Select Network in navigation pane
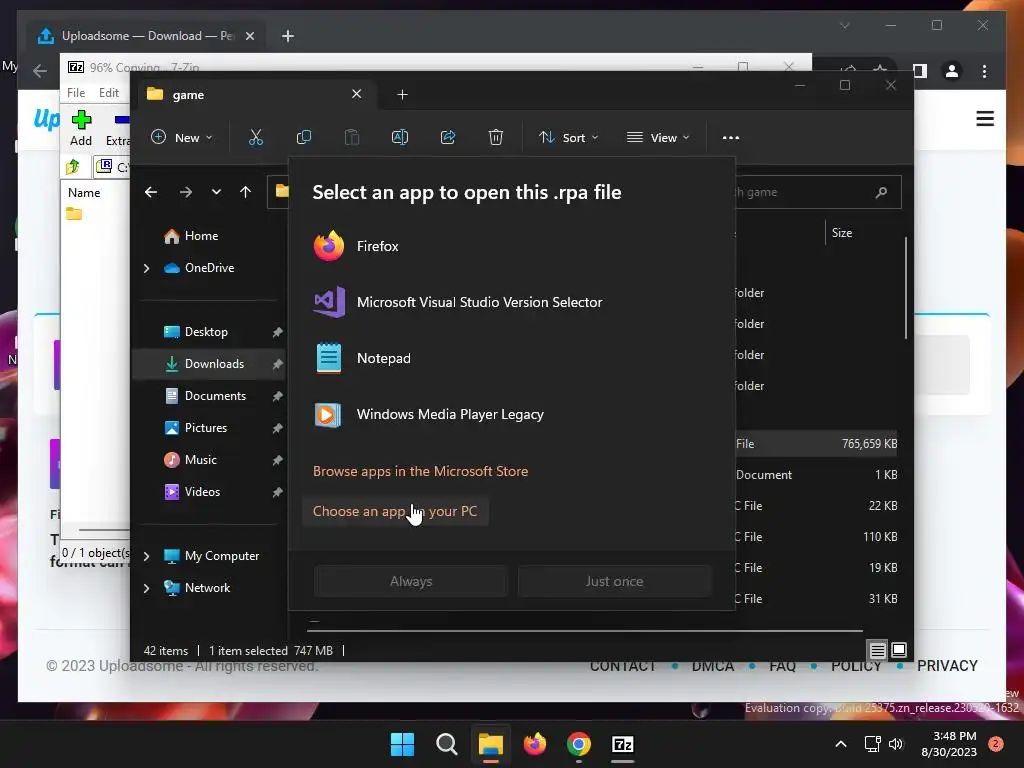Image resolution: width=1024 pixels, height=768 pixels. [x=207, y=588]
